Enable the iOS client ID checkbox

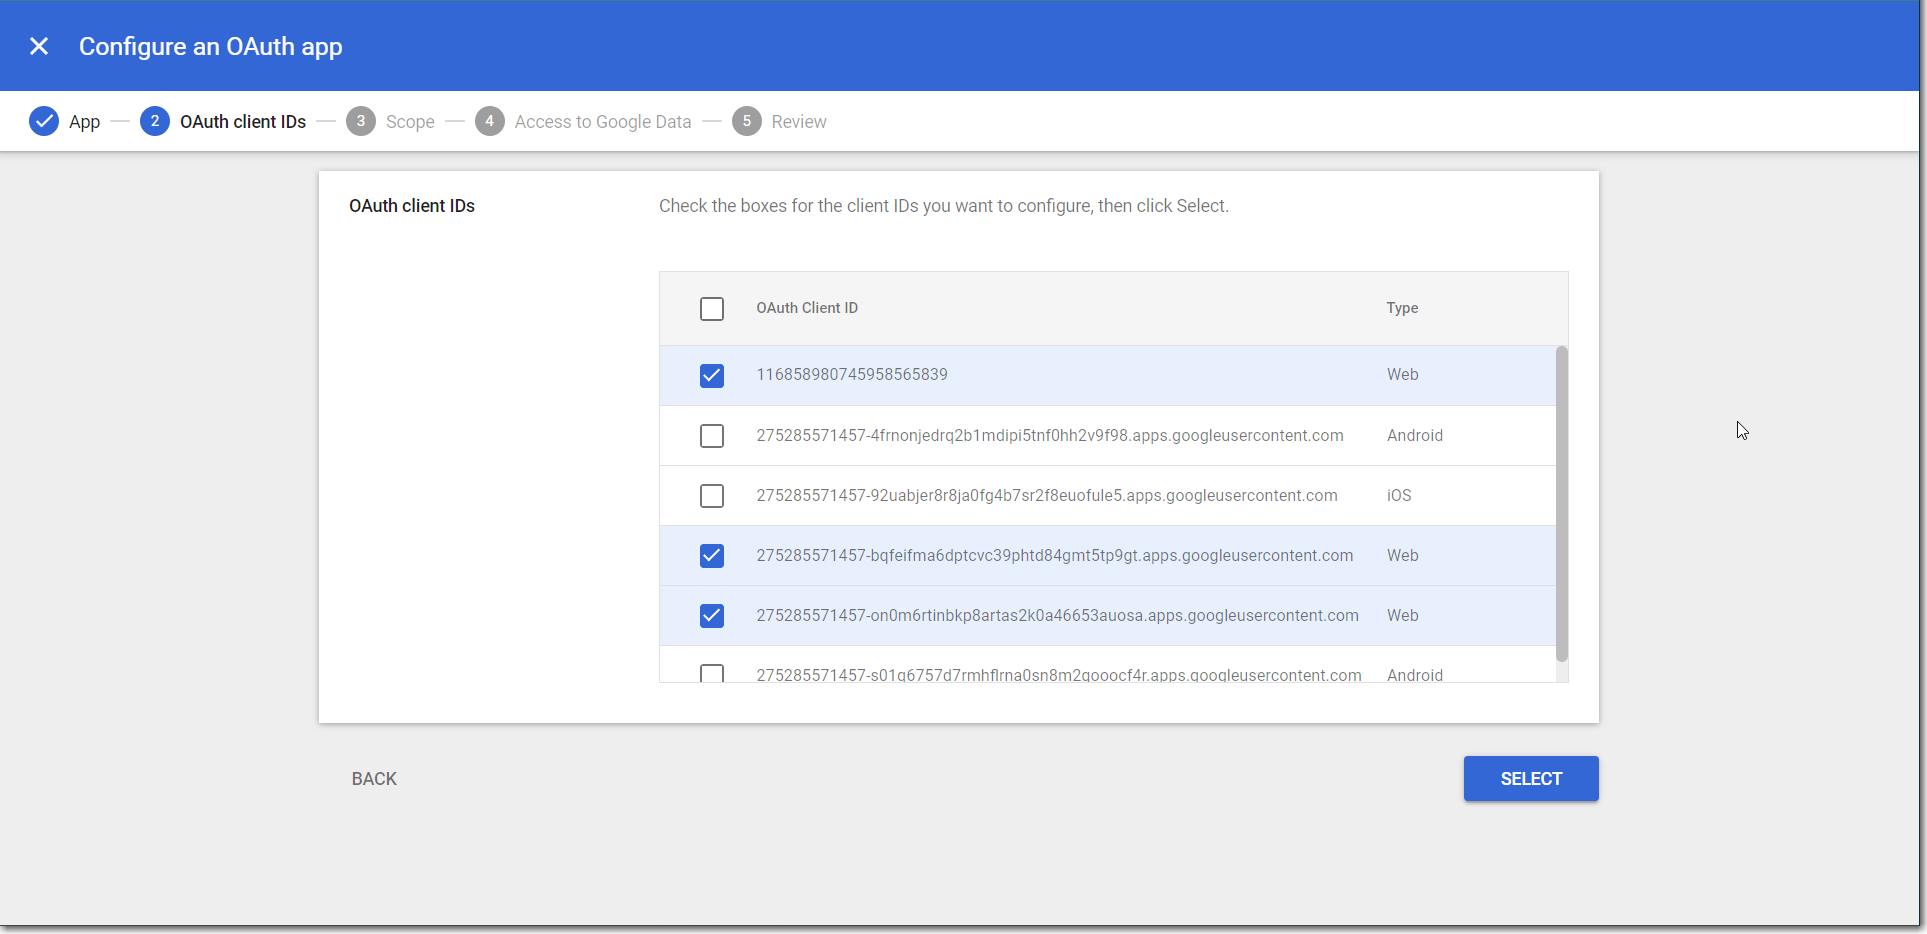(x=712, y=496)
